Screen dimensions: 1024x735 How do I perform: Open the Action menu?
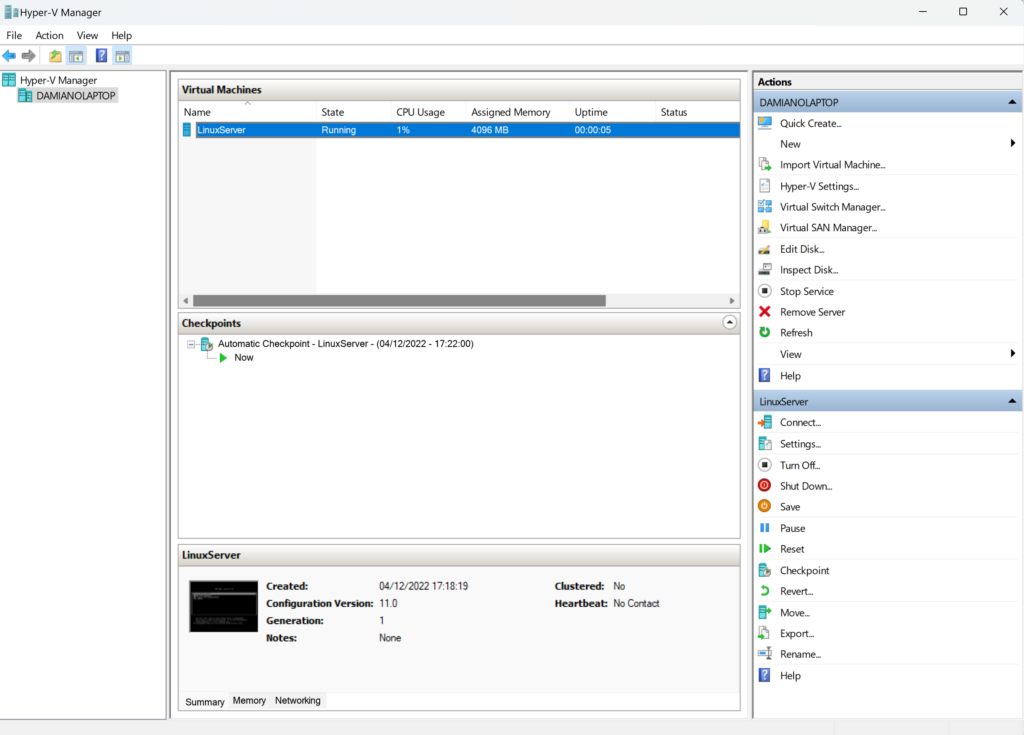(49, 36)
